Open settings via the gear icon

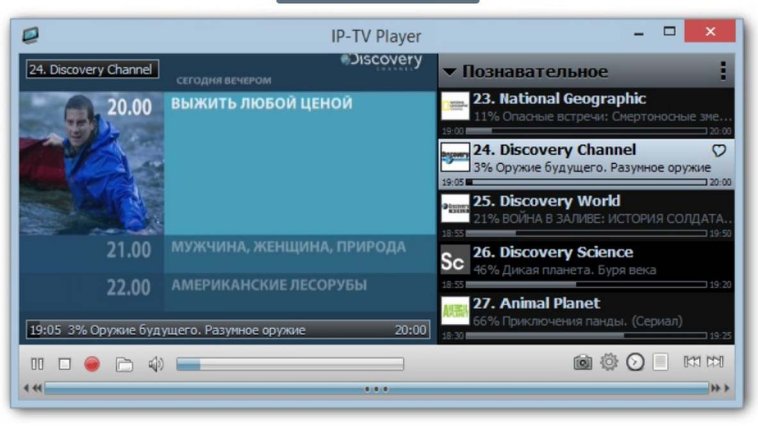[609, 362]
